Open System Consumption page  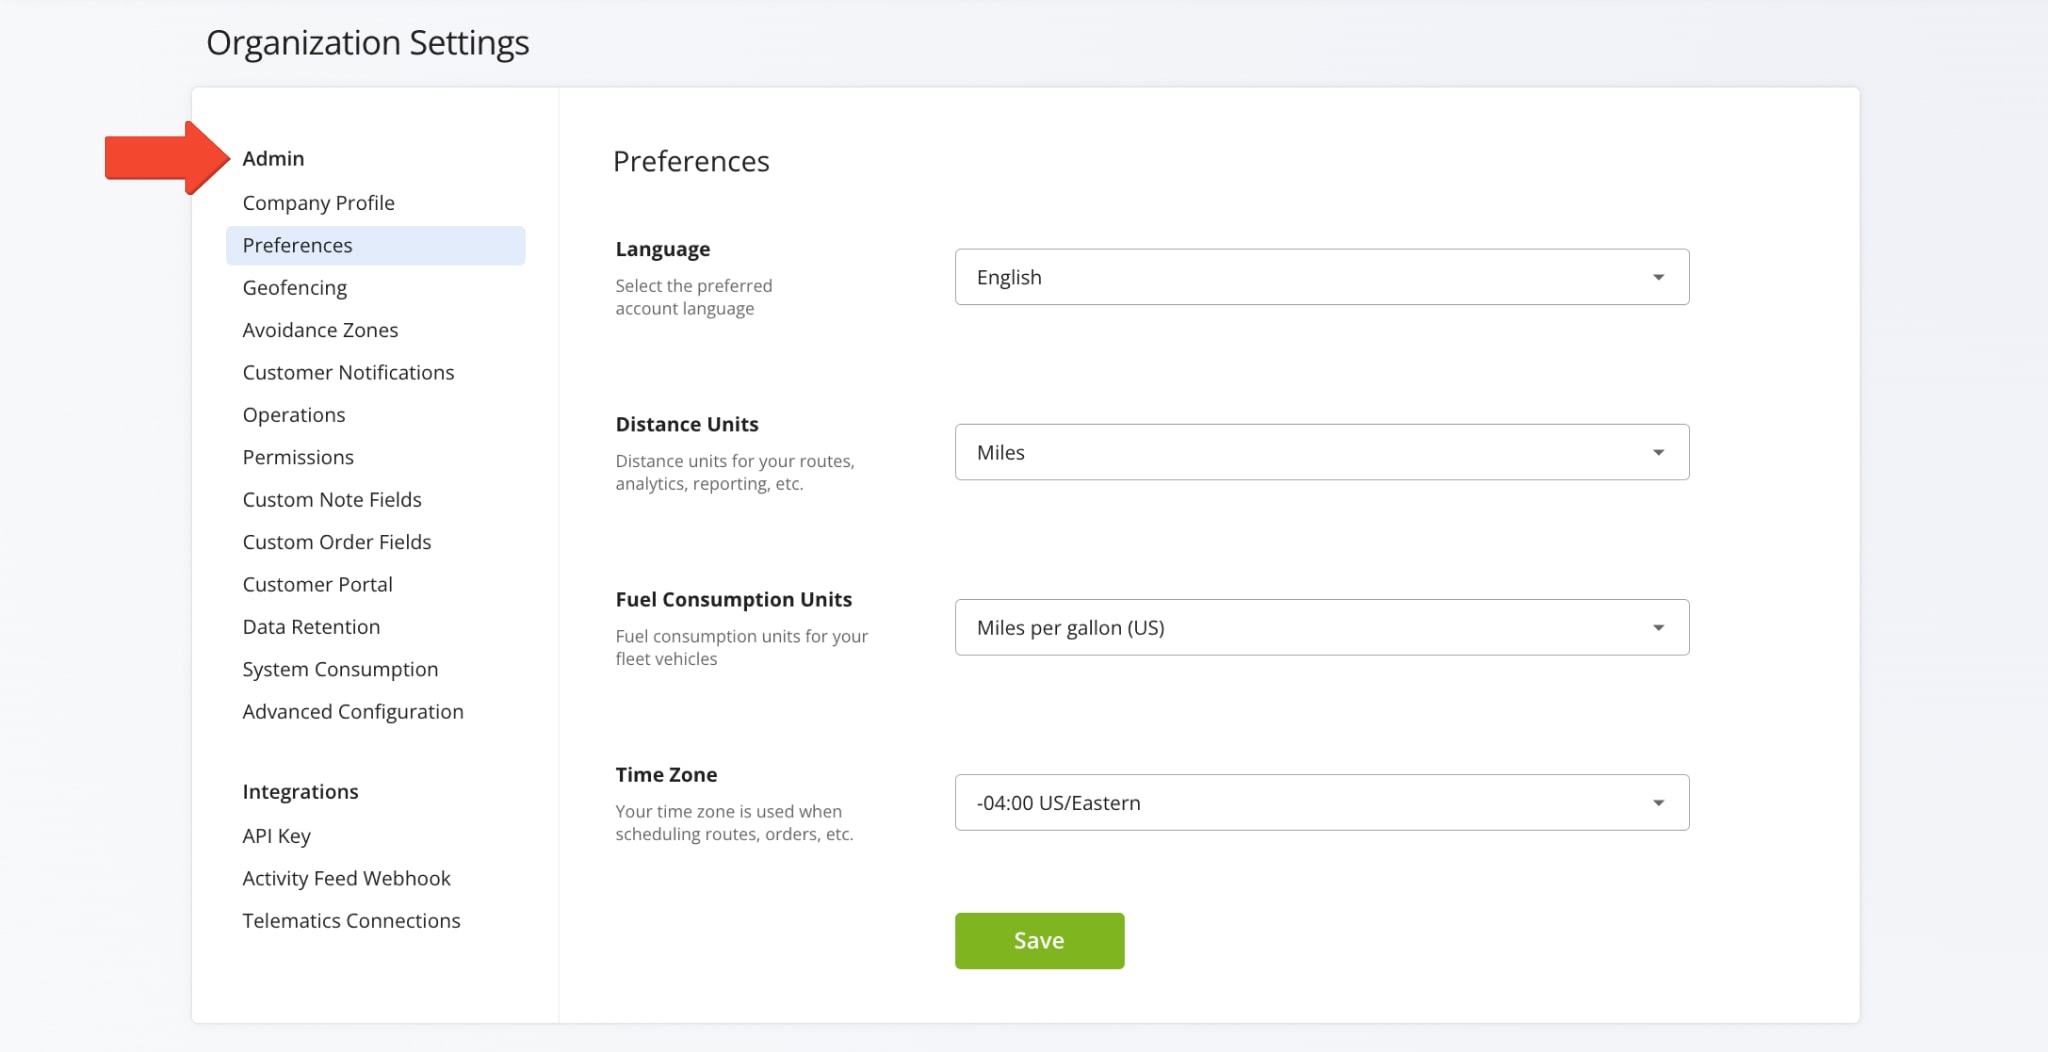[x=340, y=669]
